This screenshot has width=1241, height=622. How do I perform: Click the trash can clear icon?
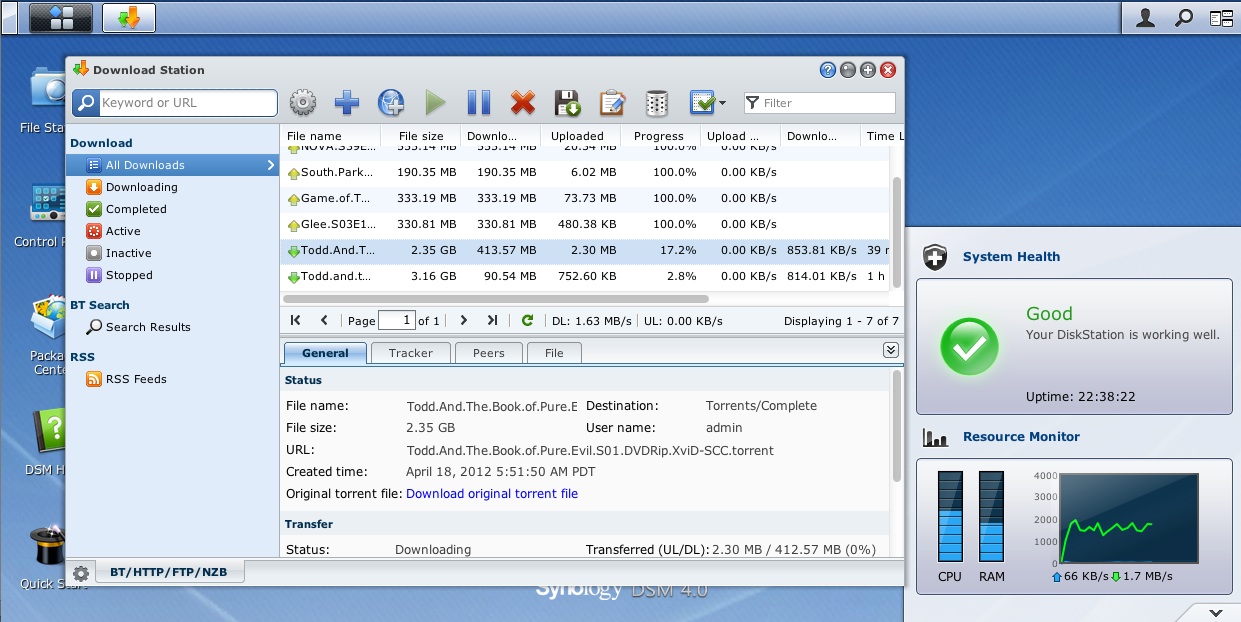pyautogui.click(x=656, y=102)
